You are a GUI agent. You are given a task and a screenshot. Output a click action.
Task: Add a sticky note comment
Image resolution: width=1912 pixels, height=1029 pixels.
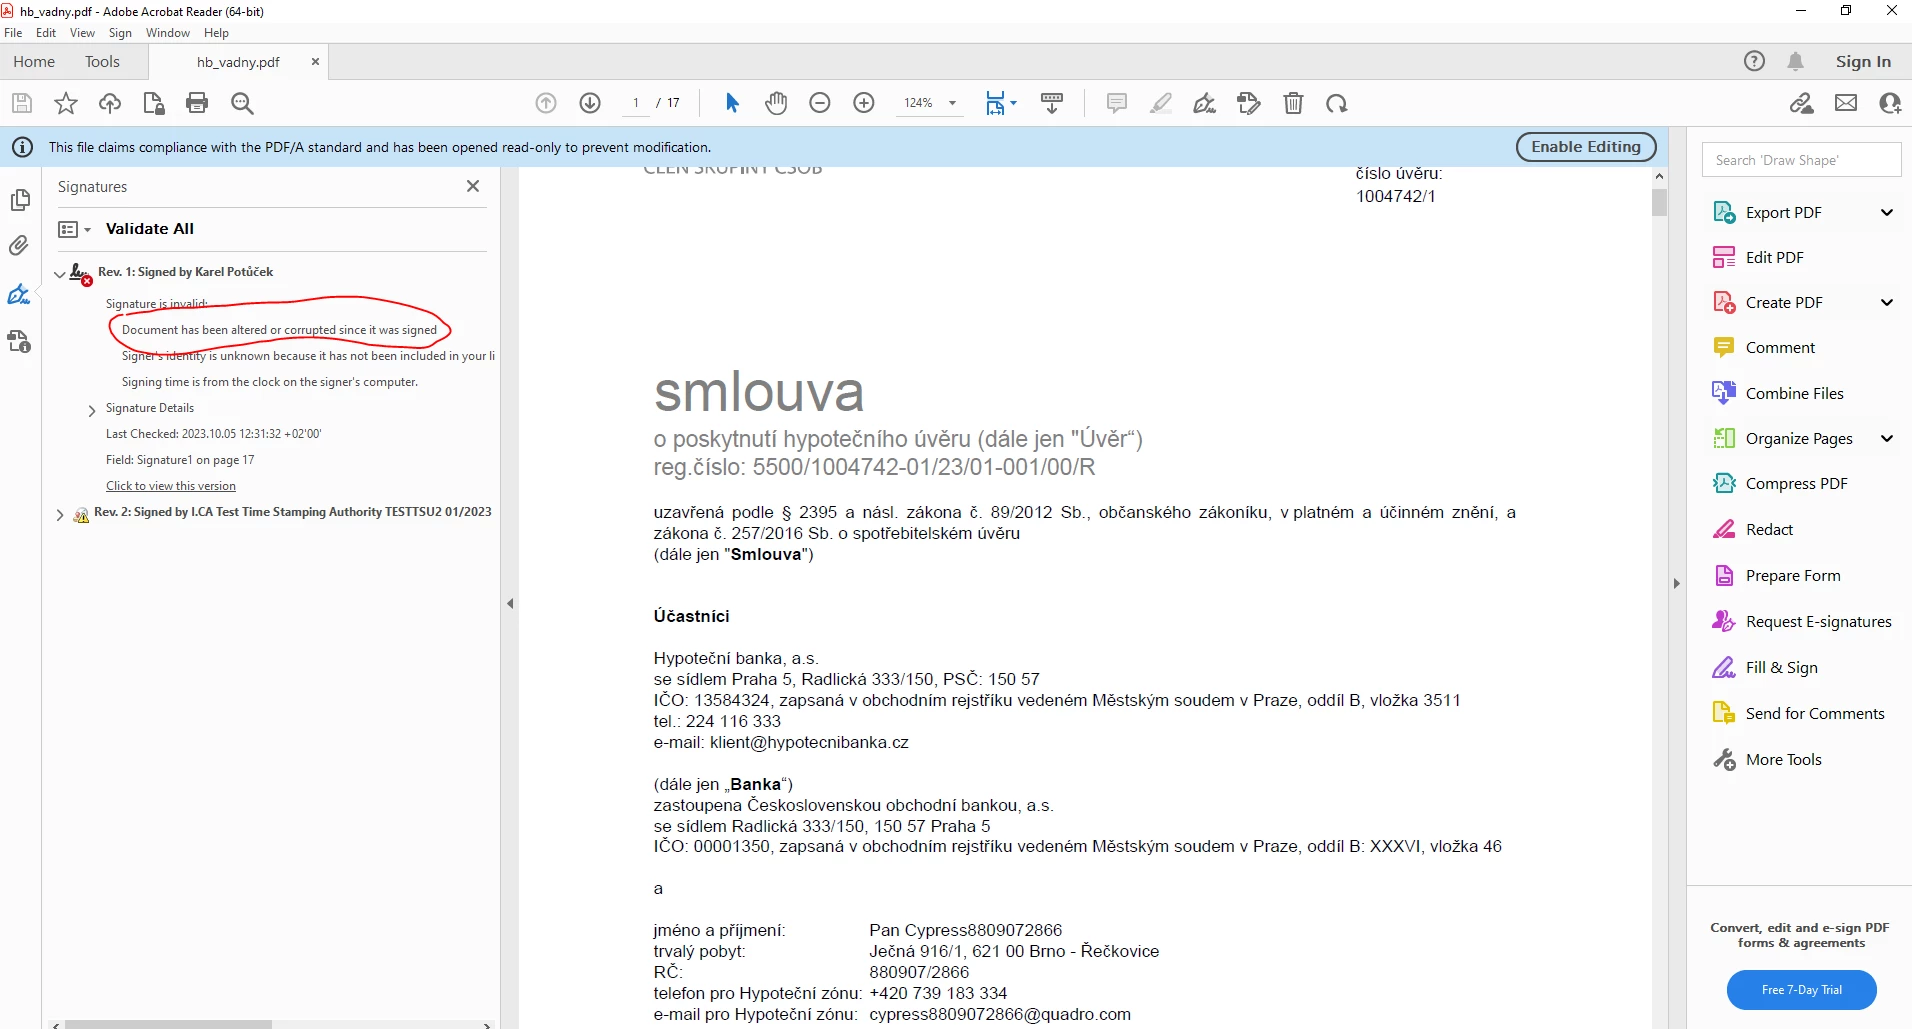(x=1117, y=103)
